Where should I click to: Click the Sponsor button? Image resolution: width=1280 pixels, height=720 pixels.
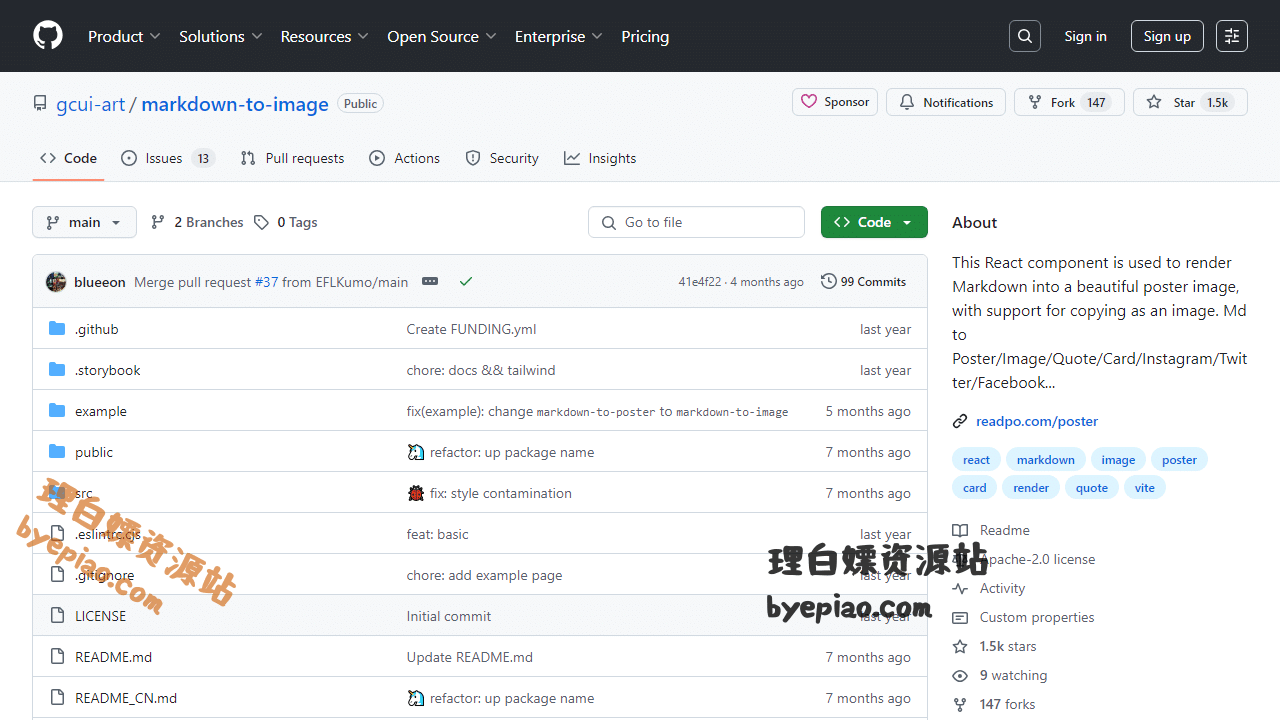835,102
